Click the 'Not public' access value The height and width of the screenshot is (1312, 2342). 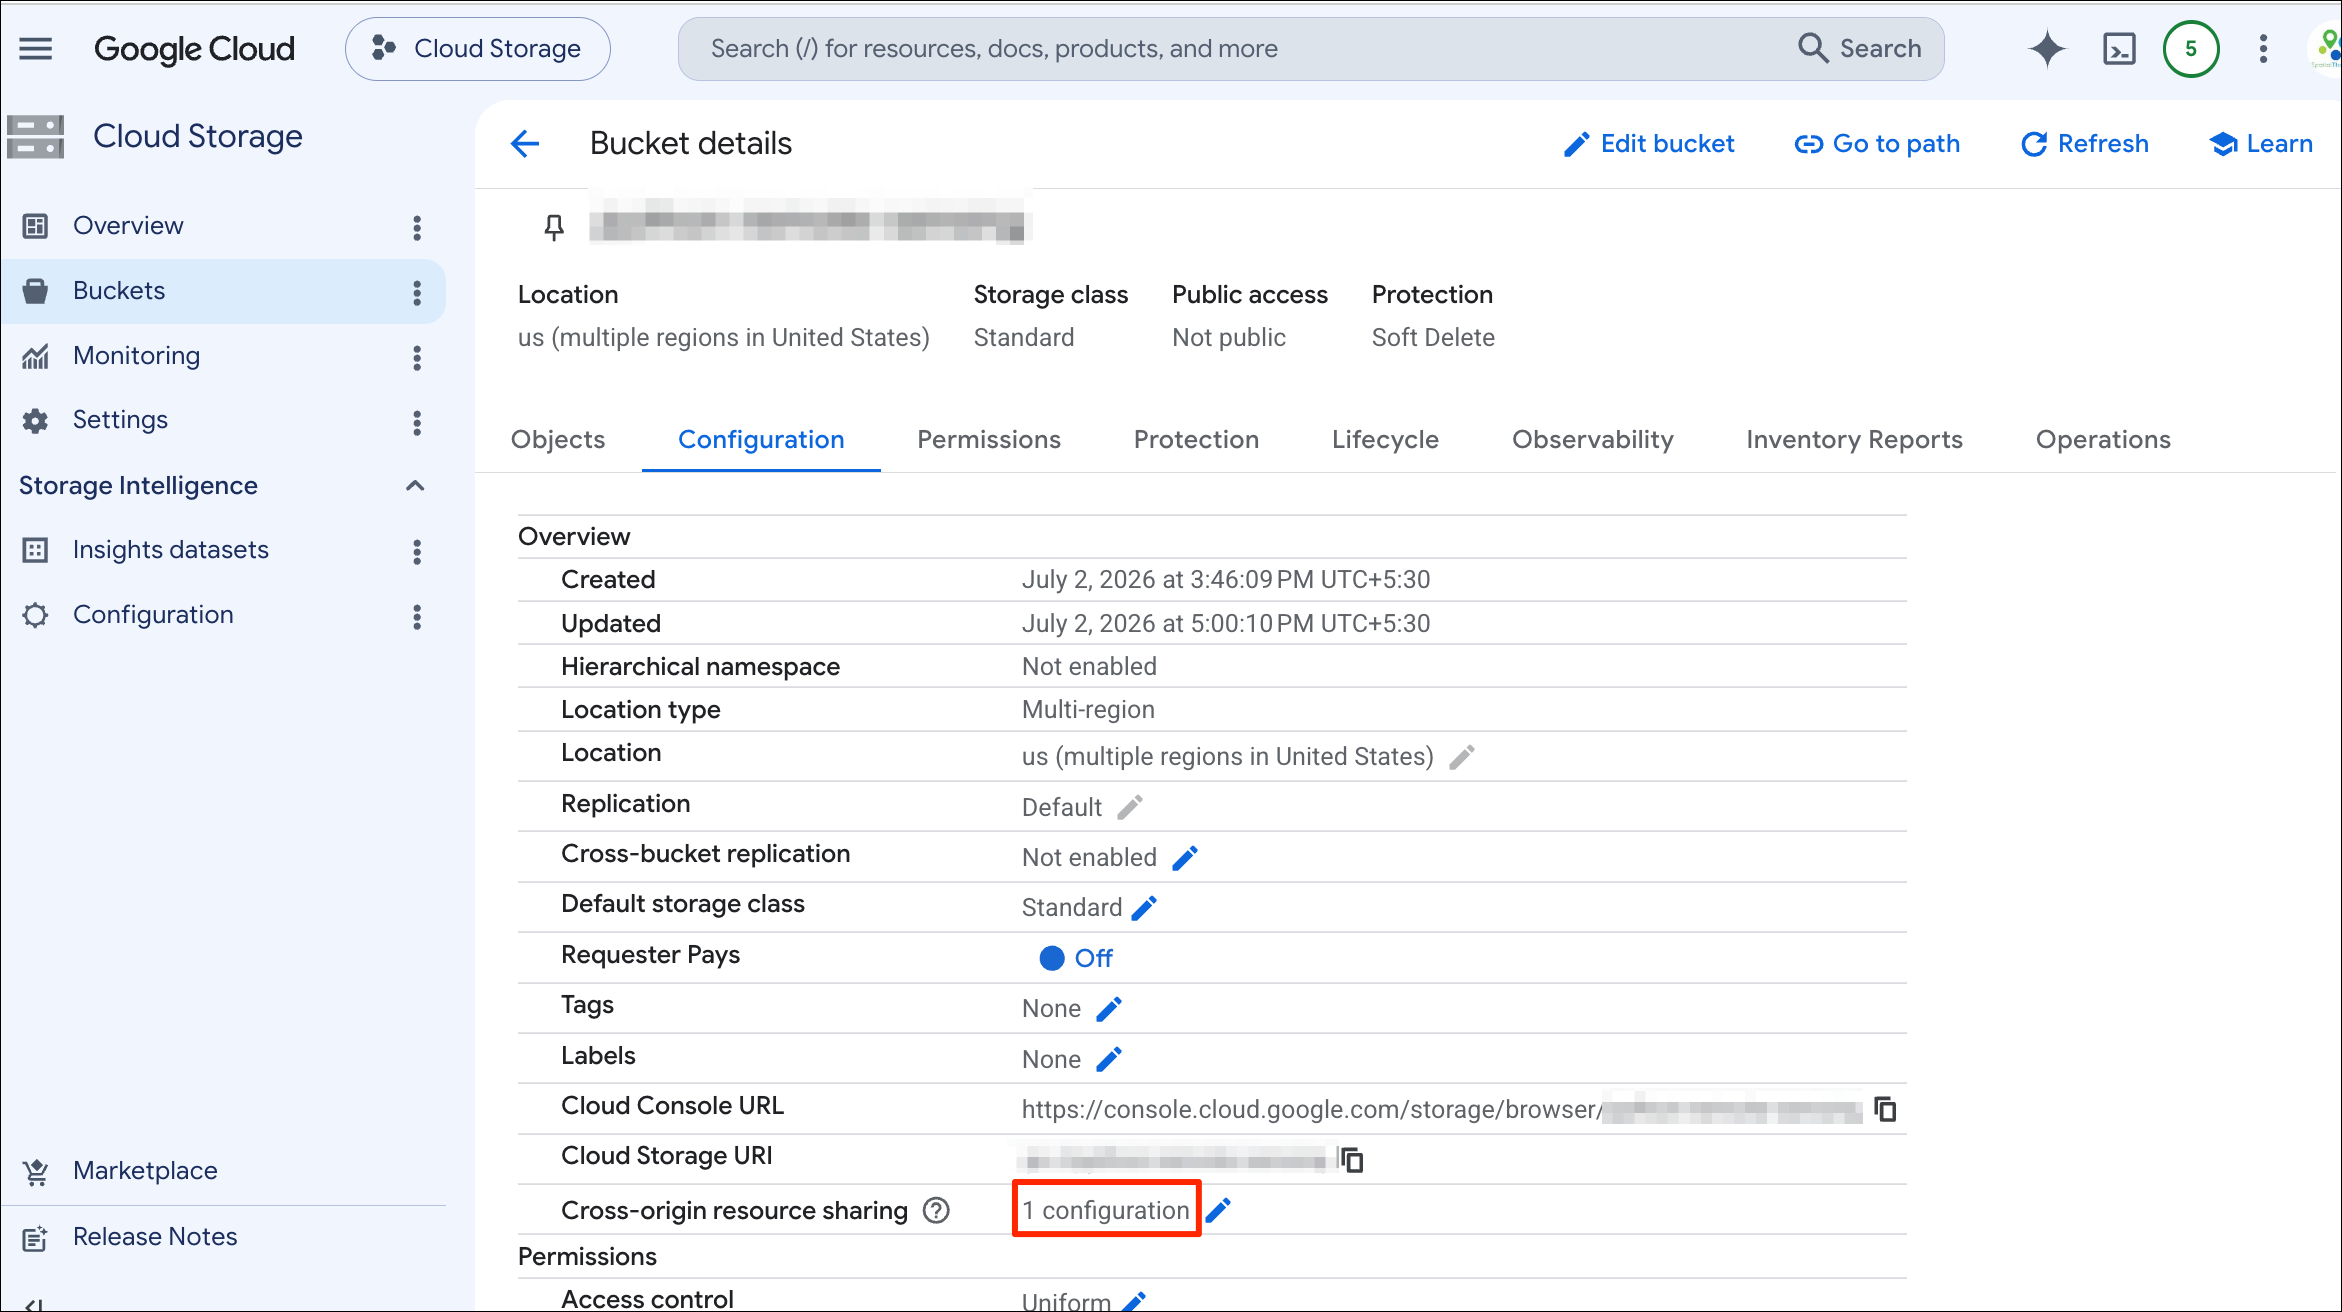(x=1229, y=338)
